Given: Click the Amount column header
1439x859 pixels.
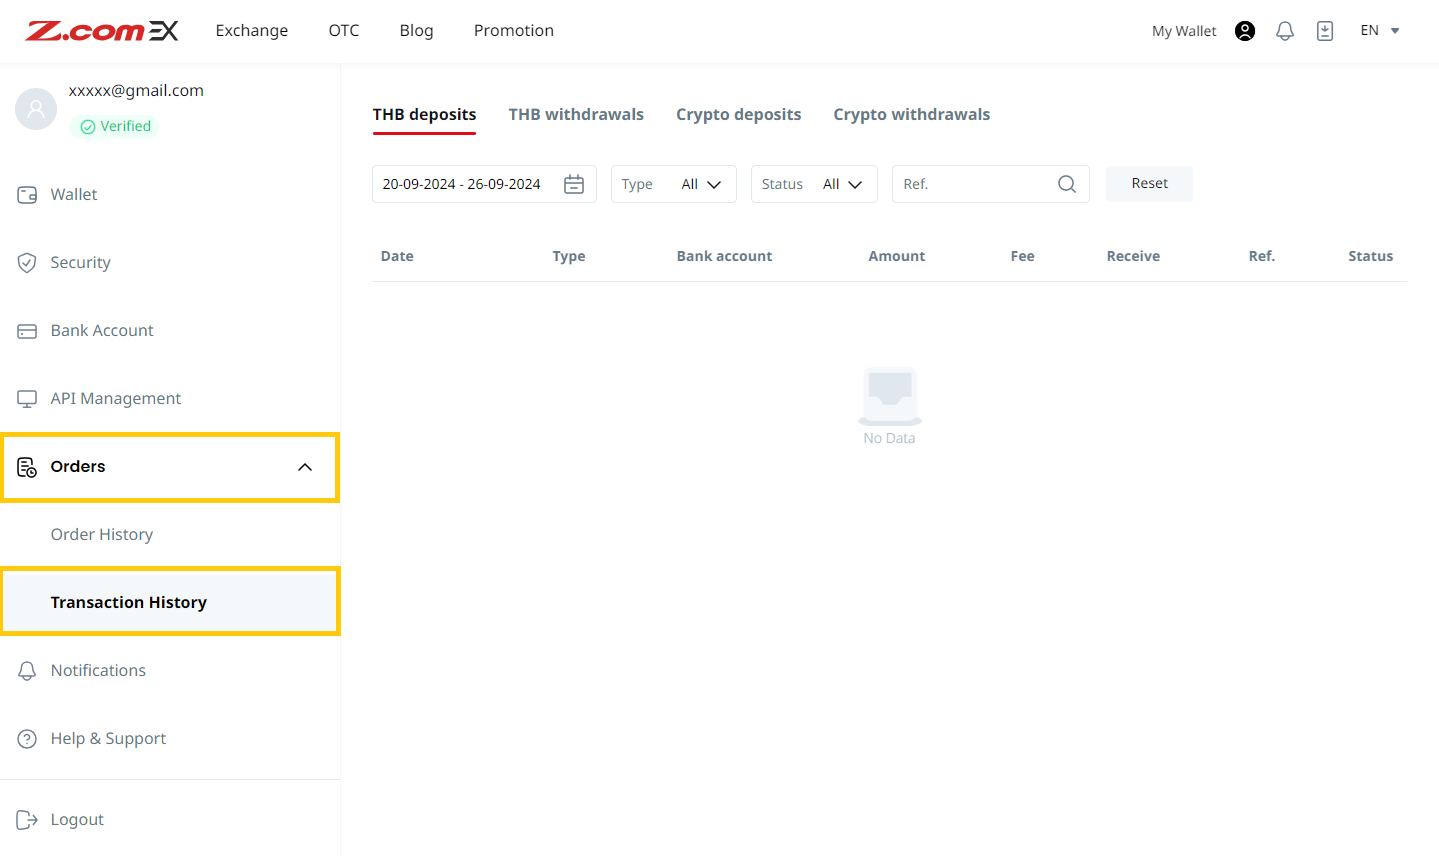Looking at the screenshot, I should point(896,256).
